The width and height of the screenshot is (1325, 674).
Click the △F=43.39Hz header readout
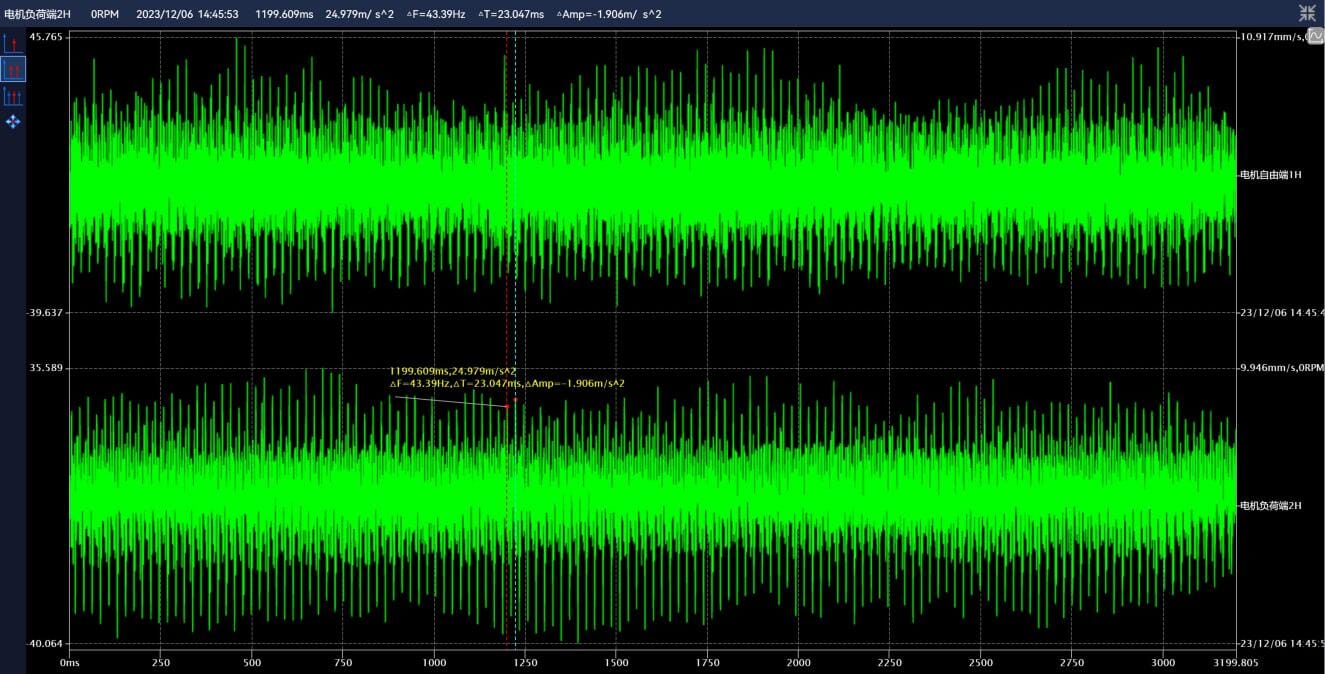(435, 14)
